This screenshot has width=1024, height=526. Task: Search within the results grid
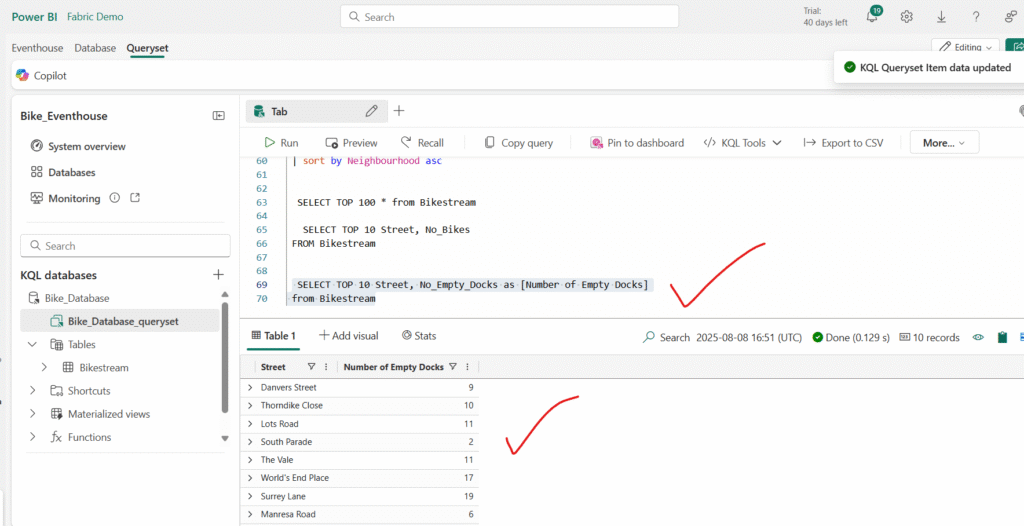click(x=667, y=337)
